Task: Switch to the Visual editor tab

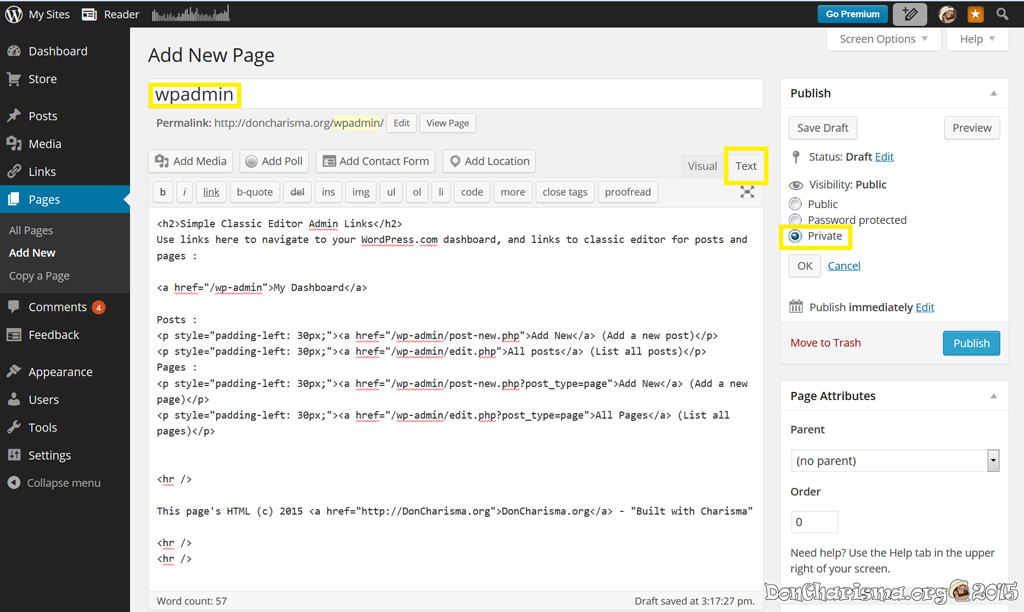Action: (x=702, y=166)
